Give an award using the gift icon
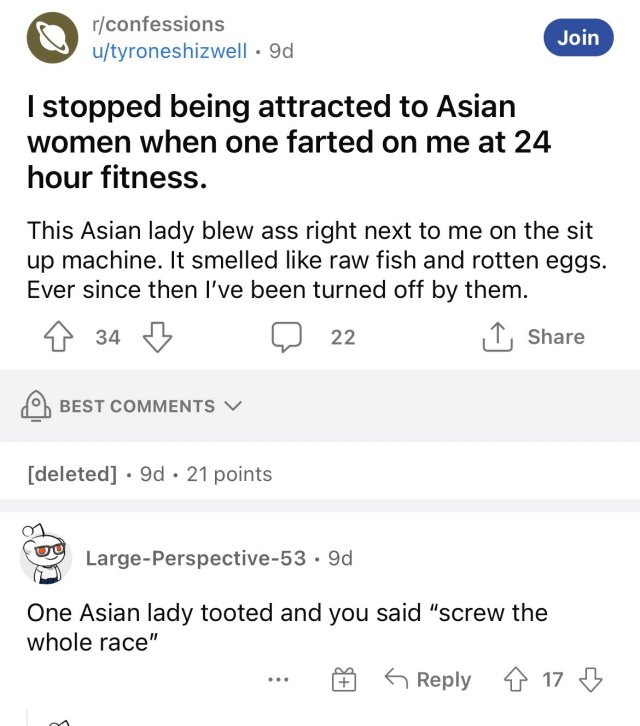The height and width of the screenshot is (726, 640). tap(343, 680)
